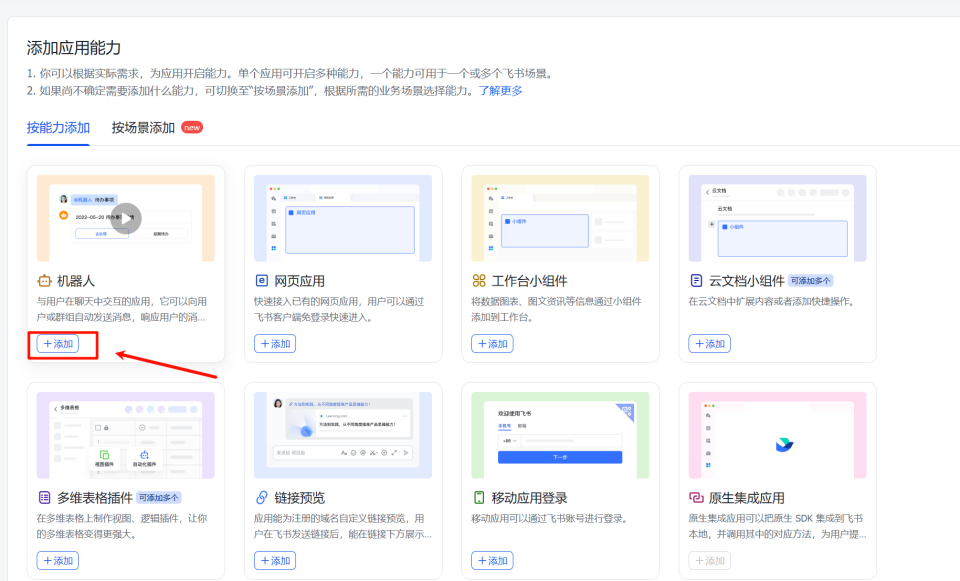Click the 云文档小组件 card title

[x=746, y=281]
